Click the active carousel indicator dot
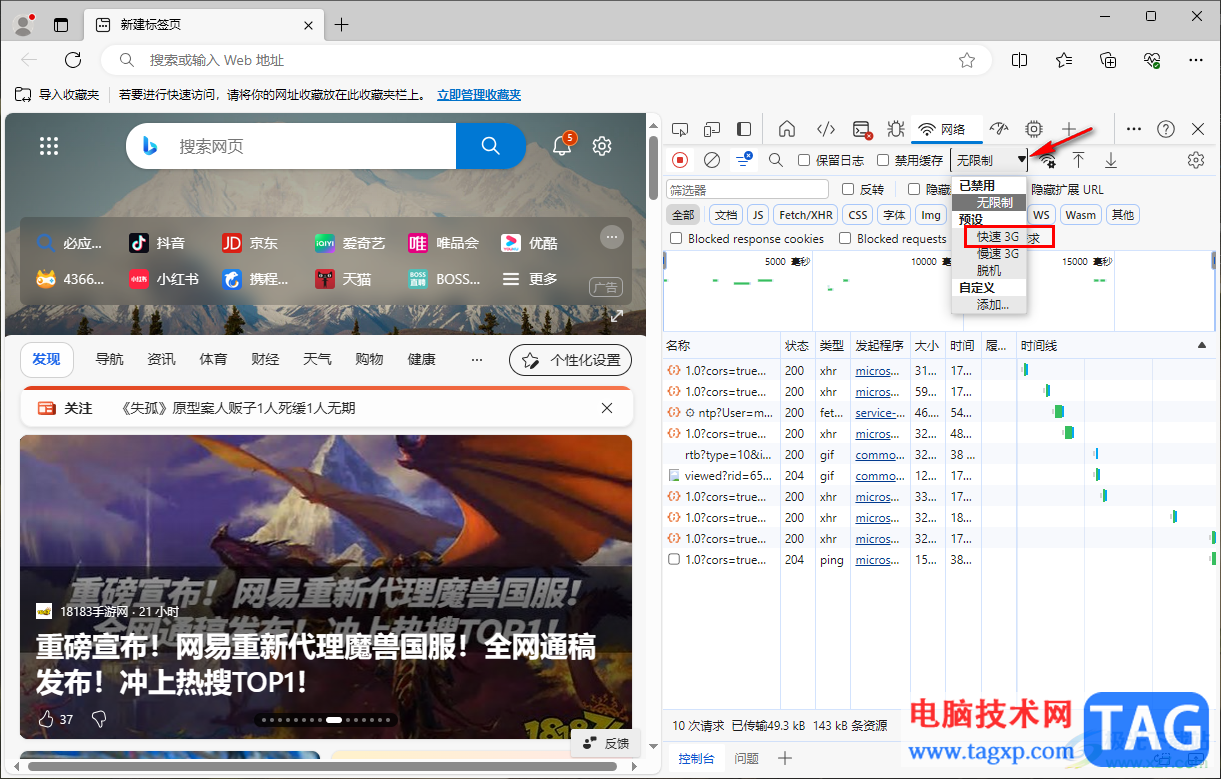1221x779 pixels. pos(334,719)
